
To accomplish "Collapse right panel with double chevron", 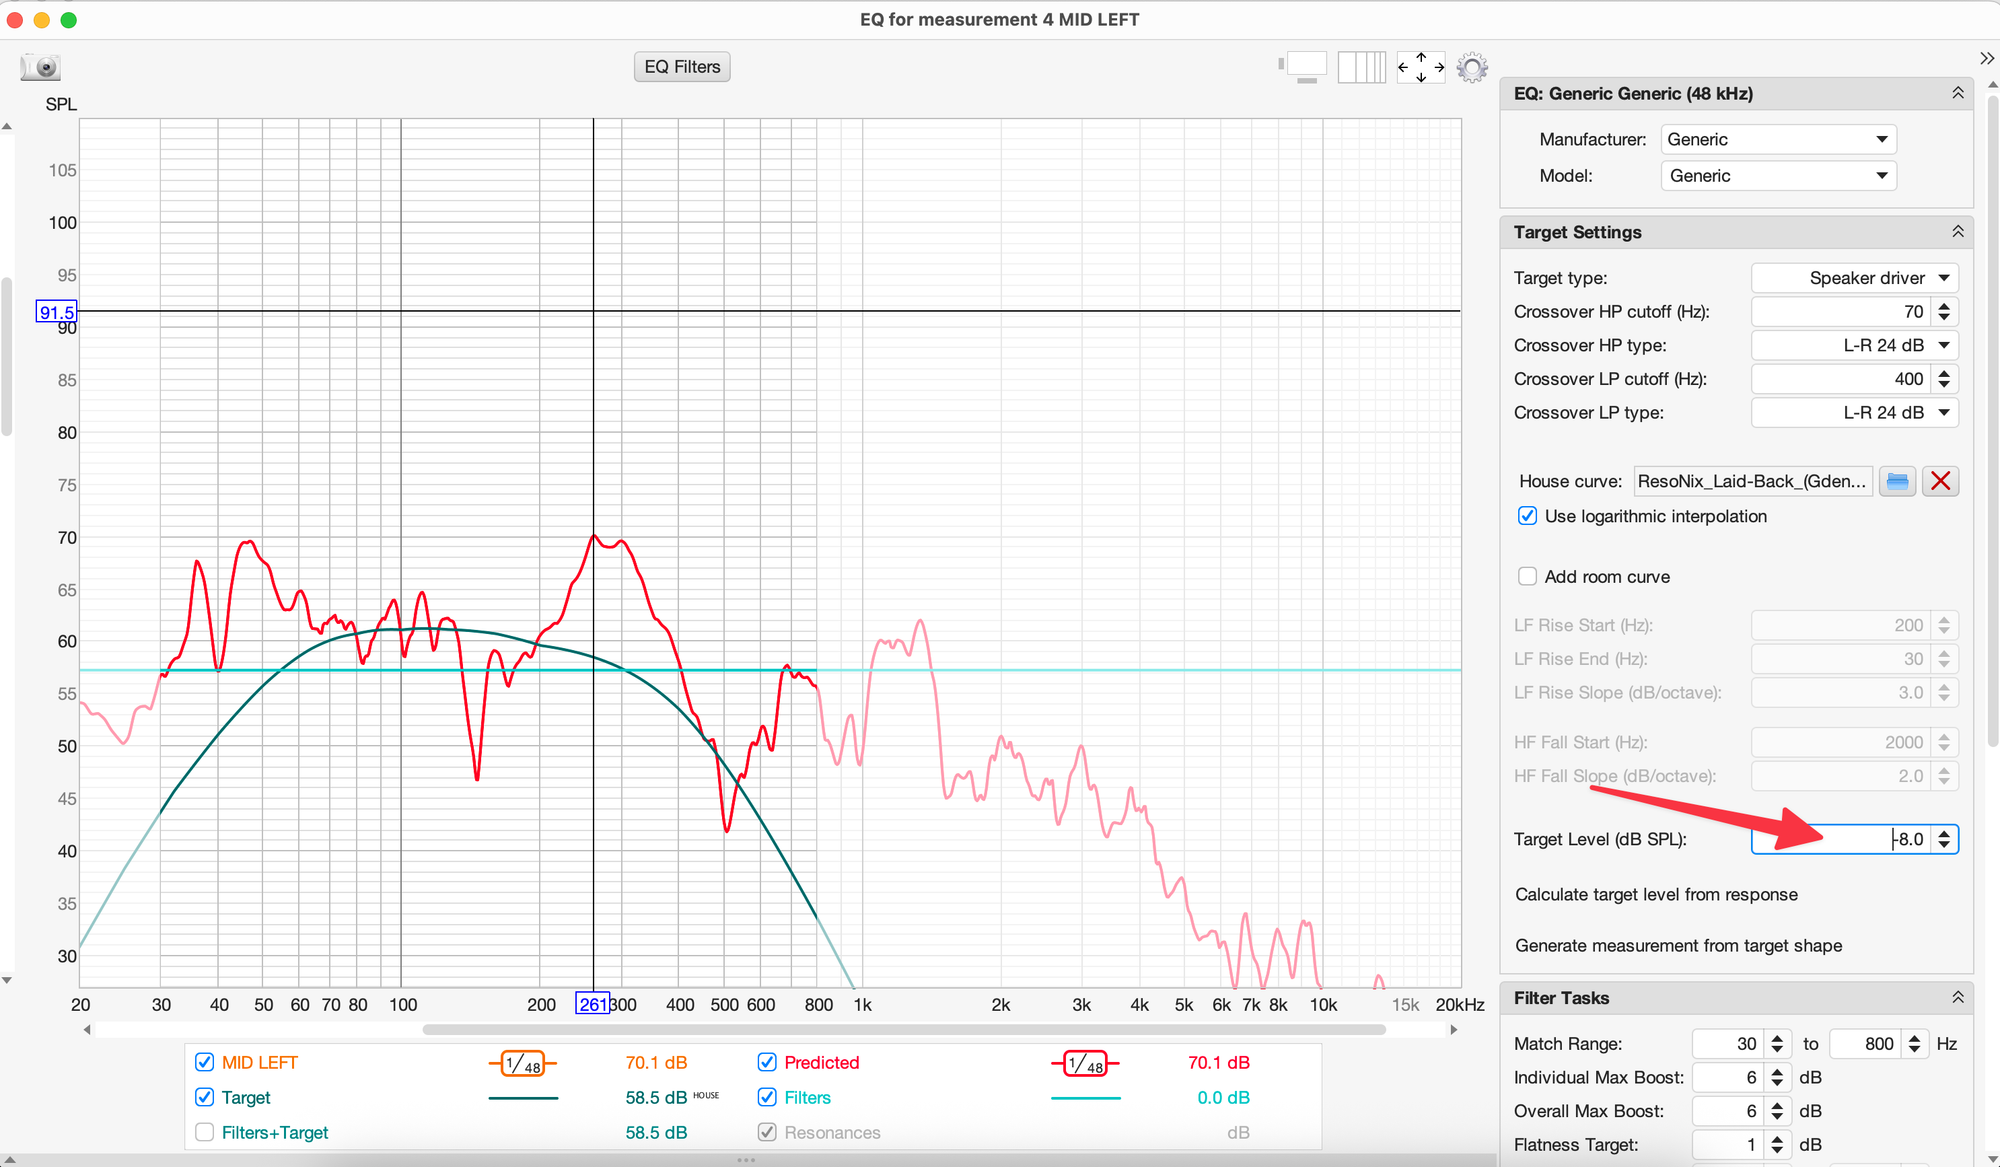I will pos(1986,58).
